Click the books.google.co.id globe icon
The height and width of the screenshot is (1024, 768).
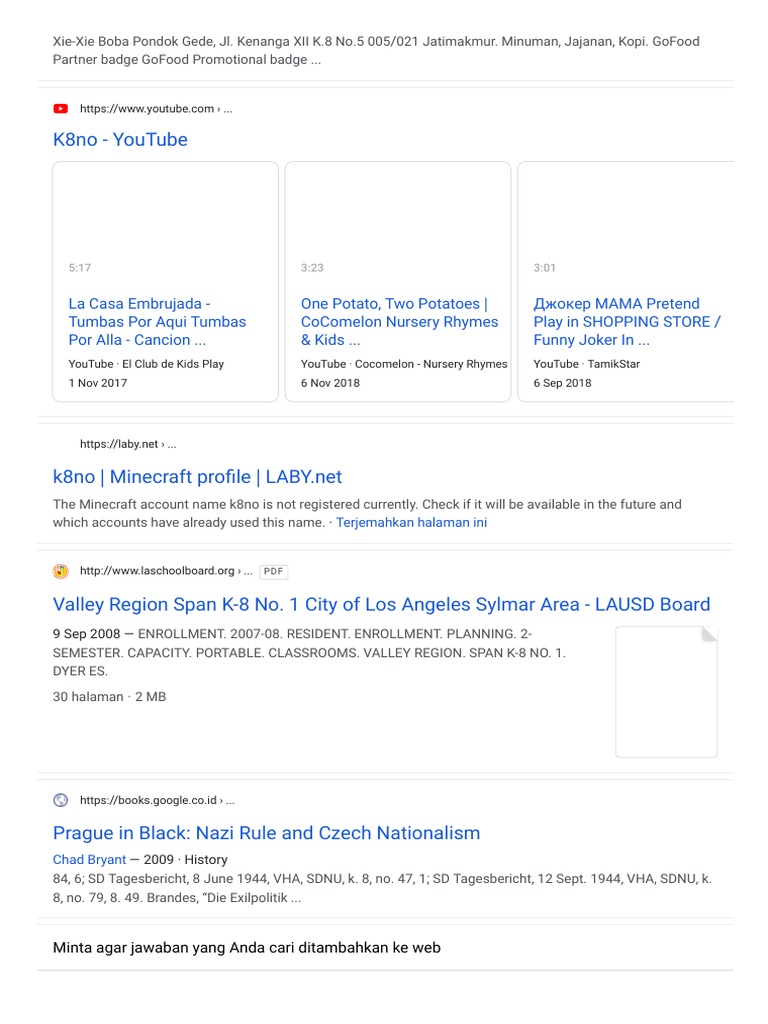pos(61,800)
